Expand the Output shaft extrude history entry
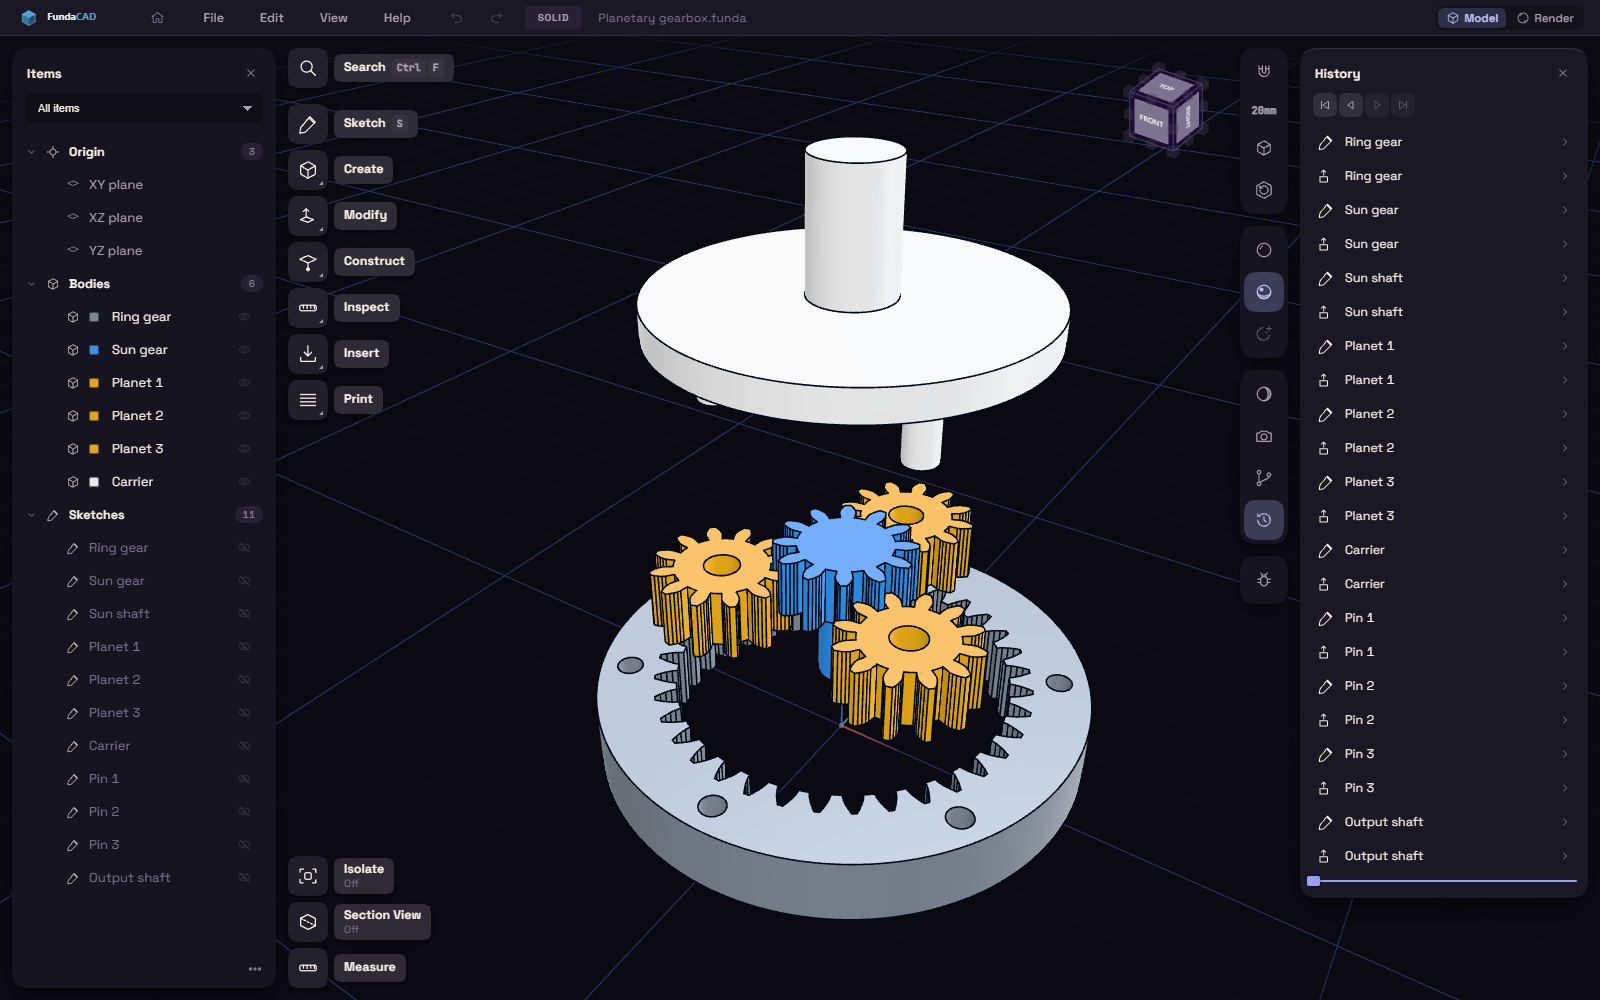Image resolution: width=1600 pixels, height=1000 pixels. tap(1565, 856)
